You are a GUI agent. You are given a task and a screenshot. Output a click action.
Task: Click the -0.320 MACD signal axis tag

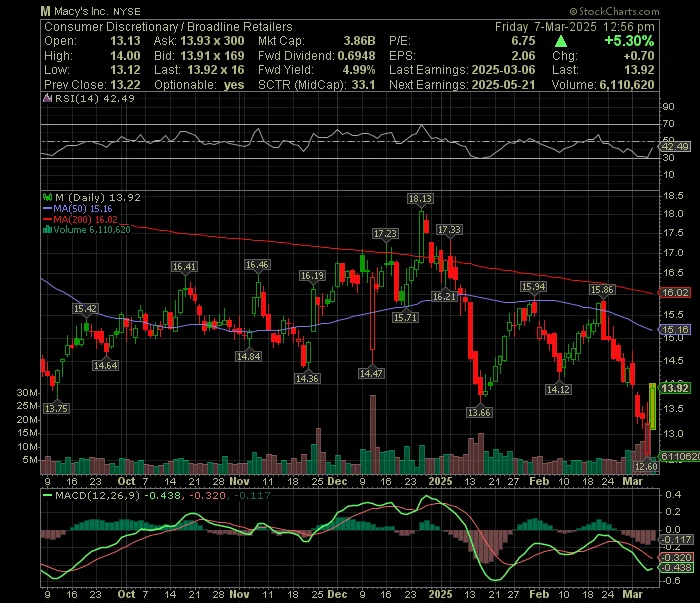[x=677, y=557]
